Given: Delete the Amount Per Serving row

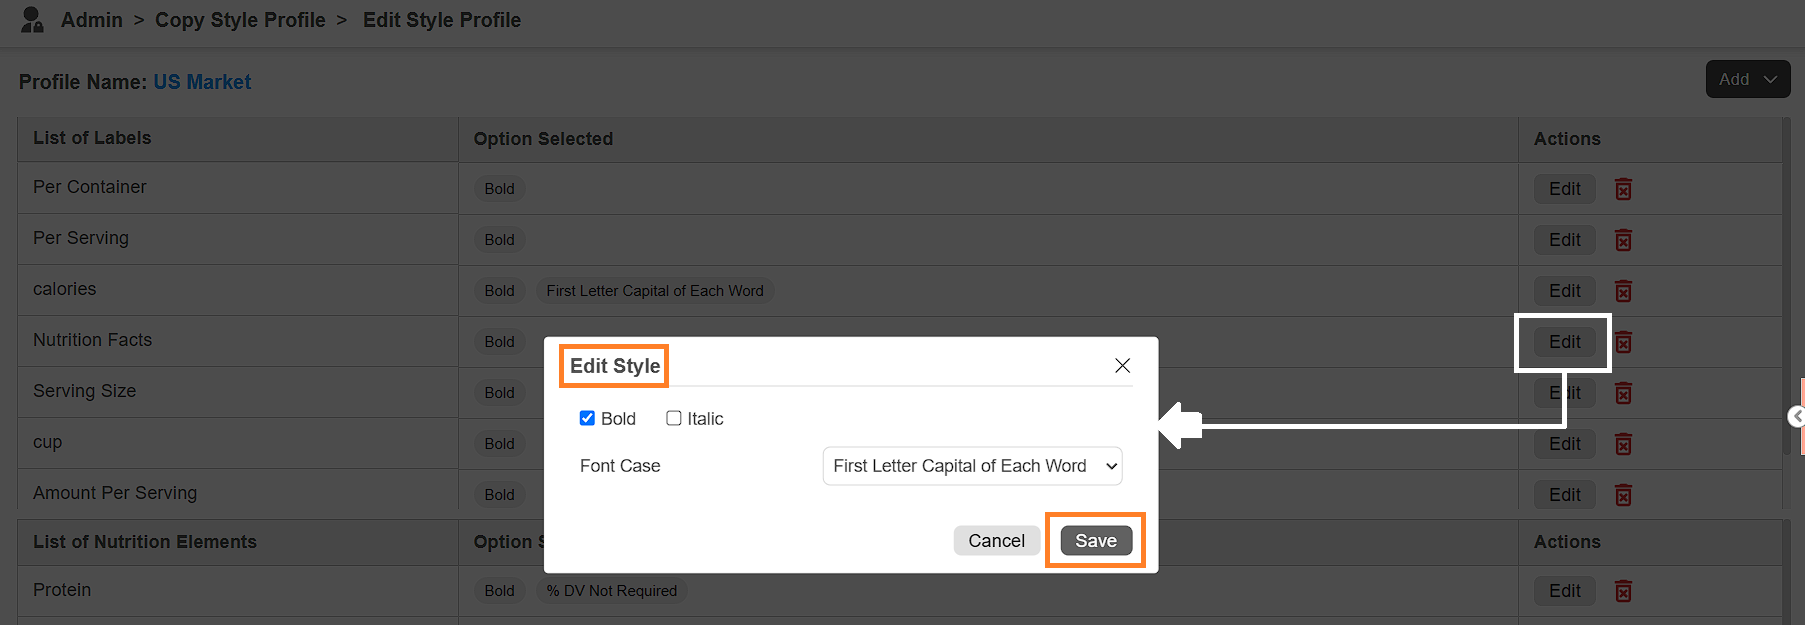Looking at the screenshot, I should pyautogui.click(x=1623, y=495).
